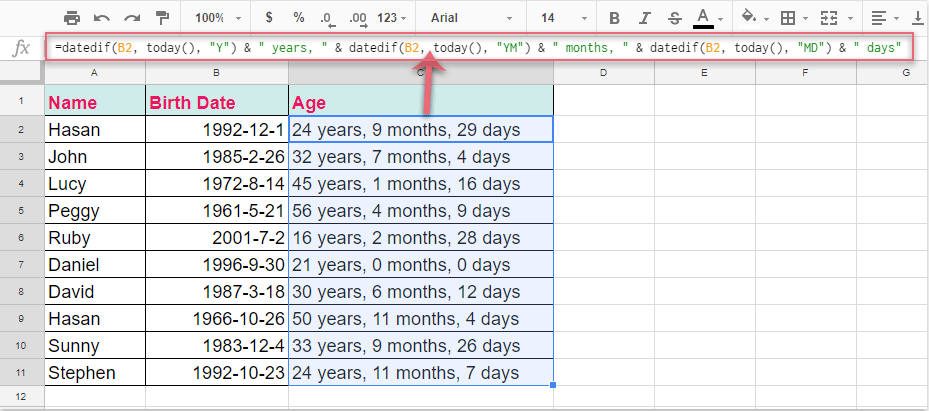Click the Redo arrow icon

coord(132,18)
